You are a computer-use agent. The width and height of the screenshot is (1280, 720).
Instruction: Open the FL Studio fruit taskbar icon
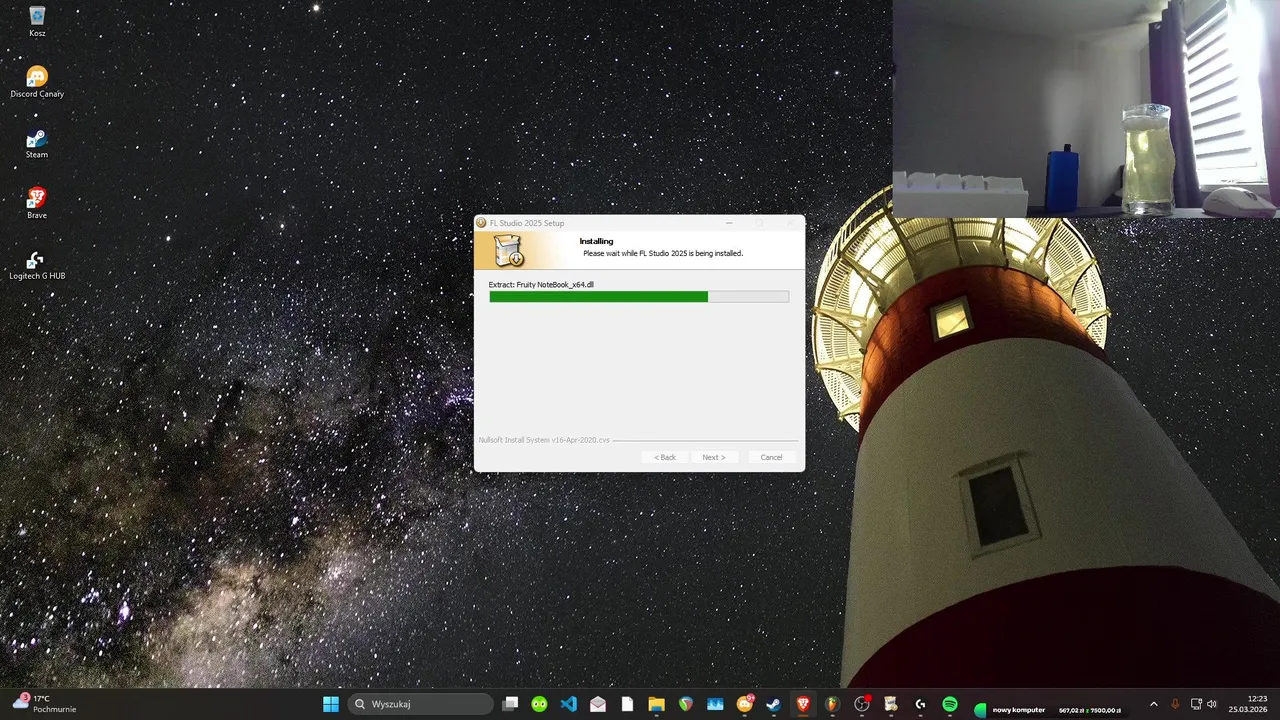click(x=832, y=704)
